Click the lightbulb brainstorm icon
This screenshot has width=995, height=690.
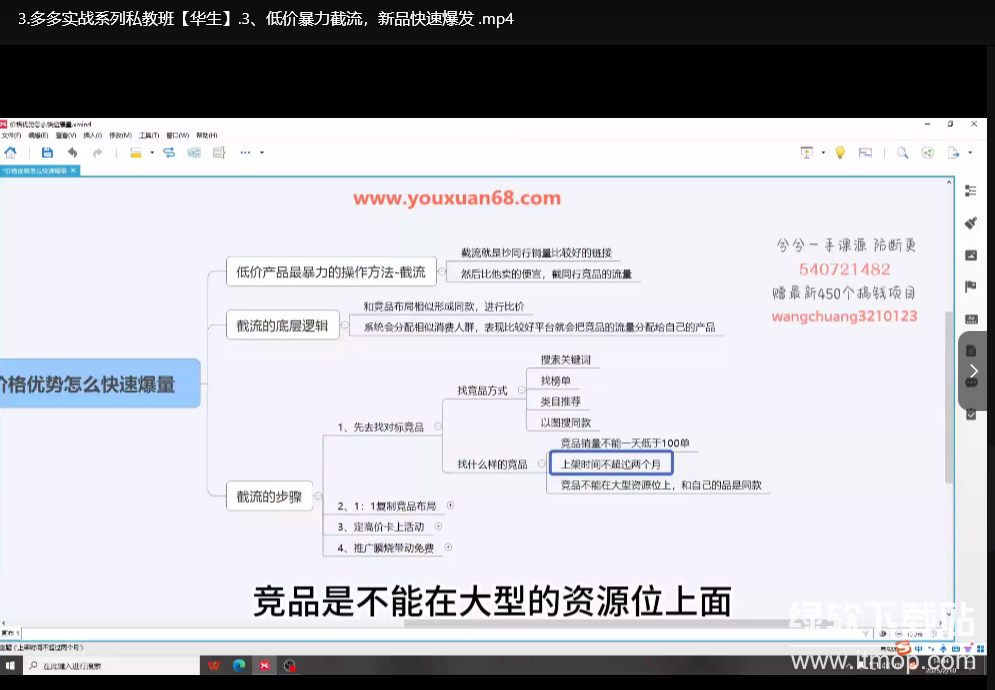pyautogui.click(x=840, y=153)
